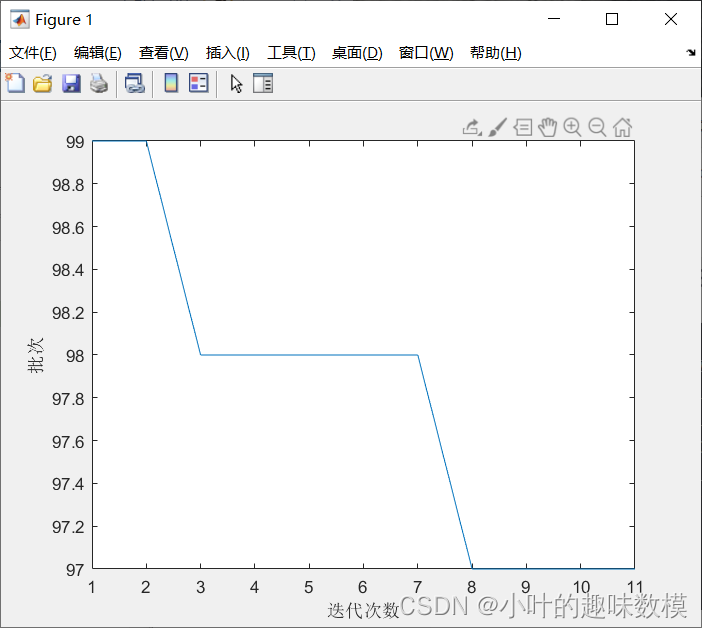Open the 工具(T) menu
Screen dimensions: 702x628
pyautogui.click(x=291, y=53)
